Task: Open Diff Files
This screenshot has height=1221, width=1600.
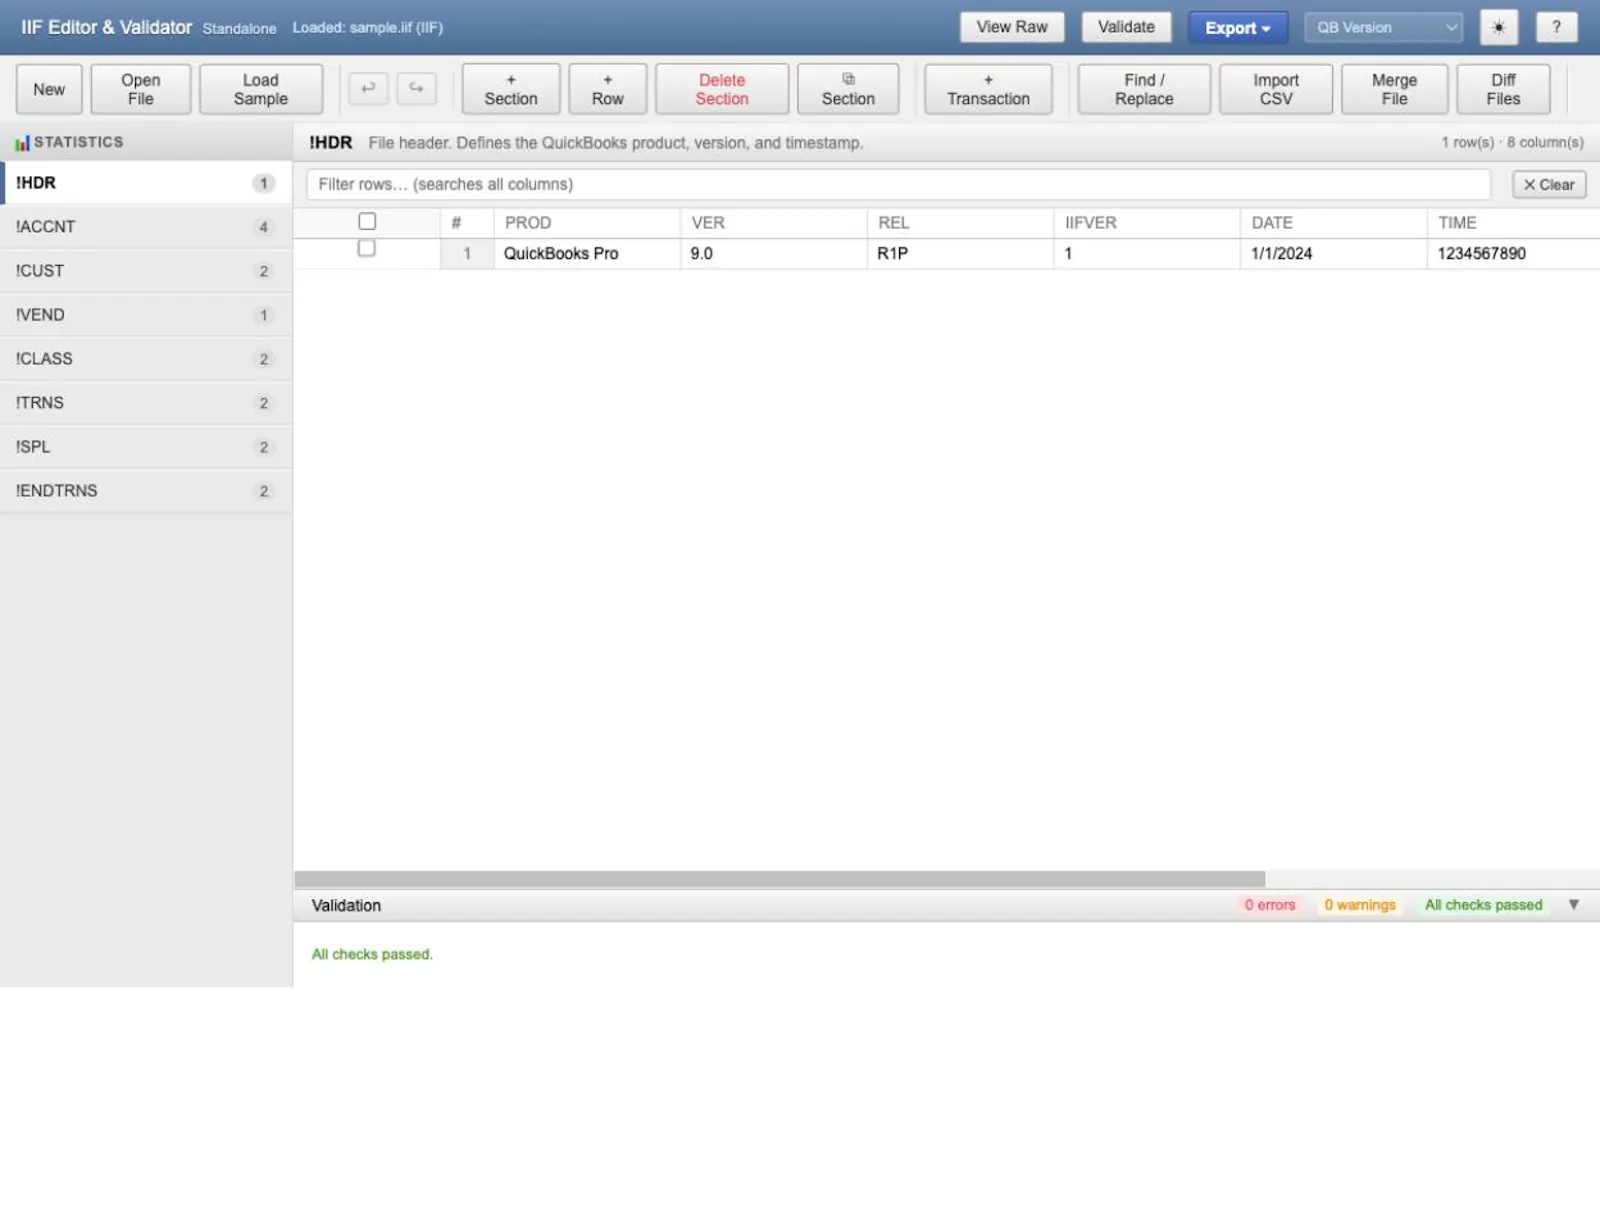Action: coord(1503,89)
